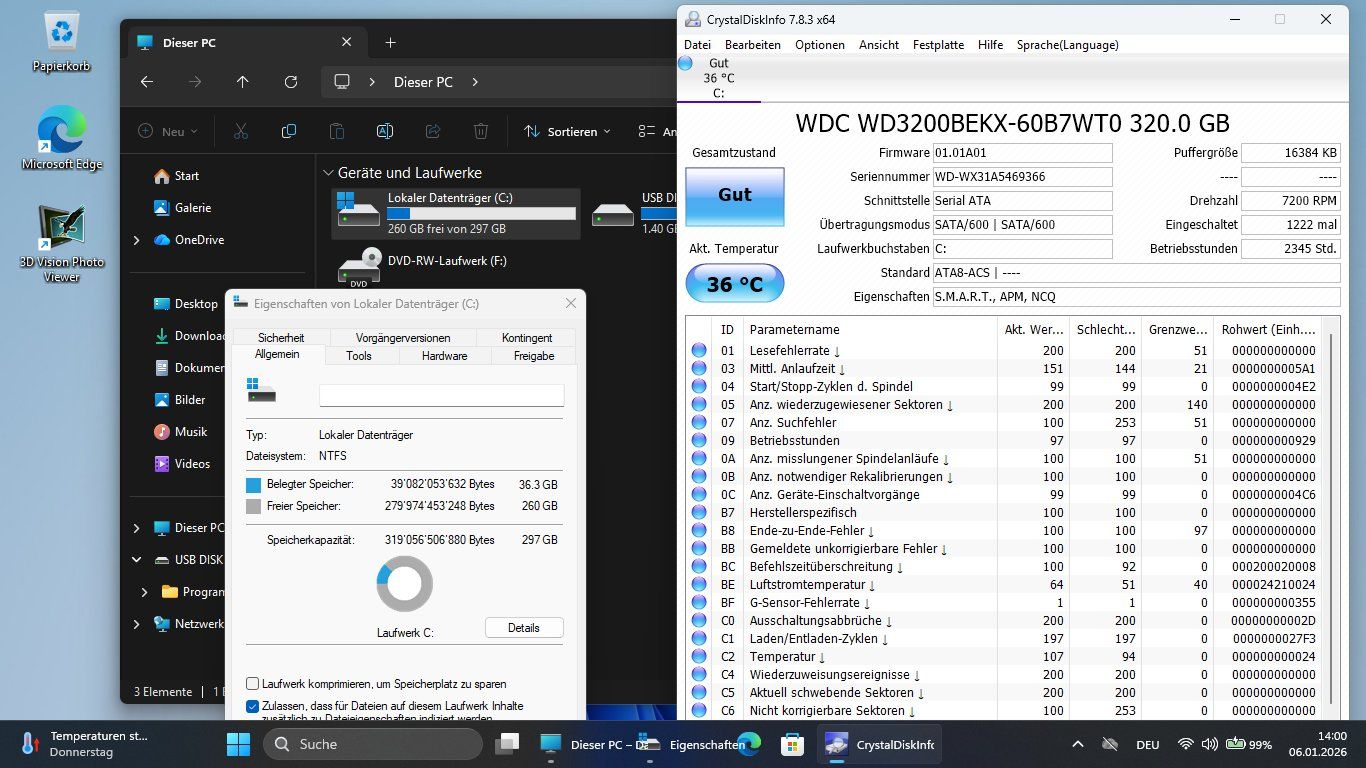Click the 36 °C temperature button
This screenshot has width=1366, height=768.
click(x=735, y=284)
